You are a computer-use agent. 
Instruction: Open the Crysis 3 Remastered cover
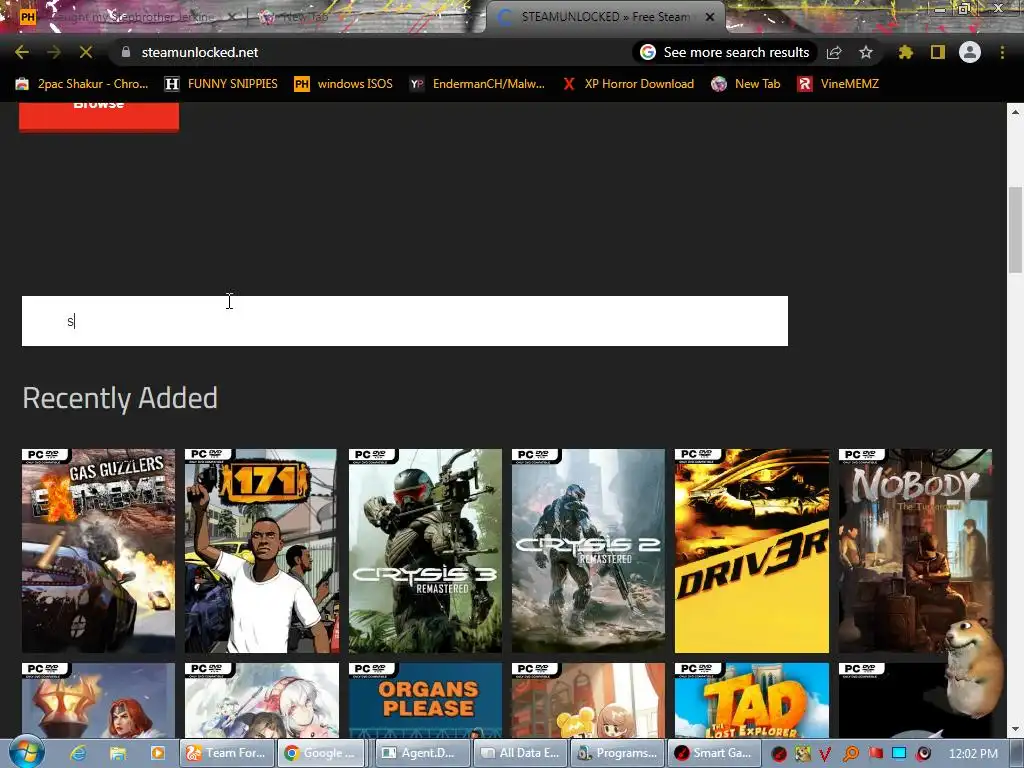425,551
